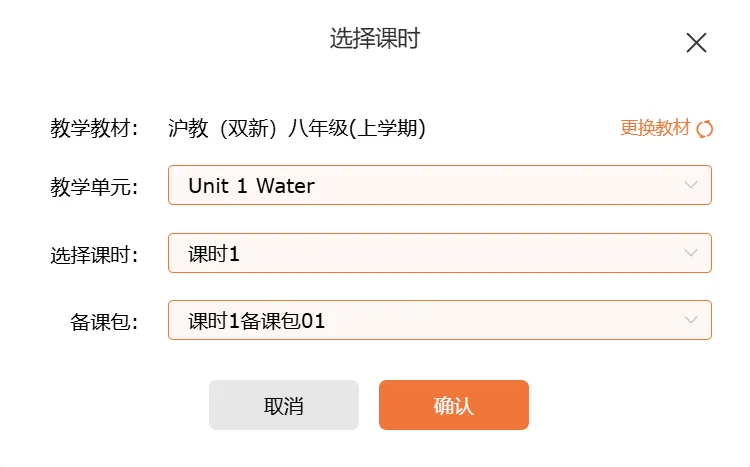Click the 选择课时 field label on the left
This screenshot has height=467, width=750.
pos(94,254)
